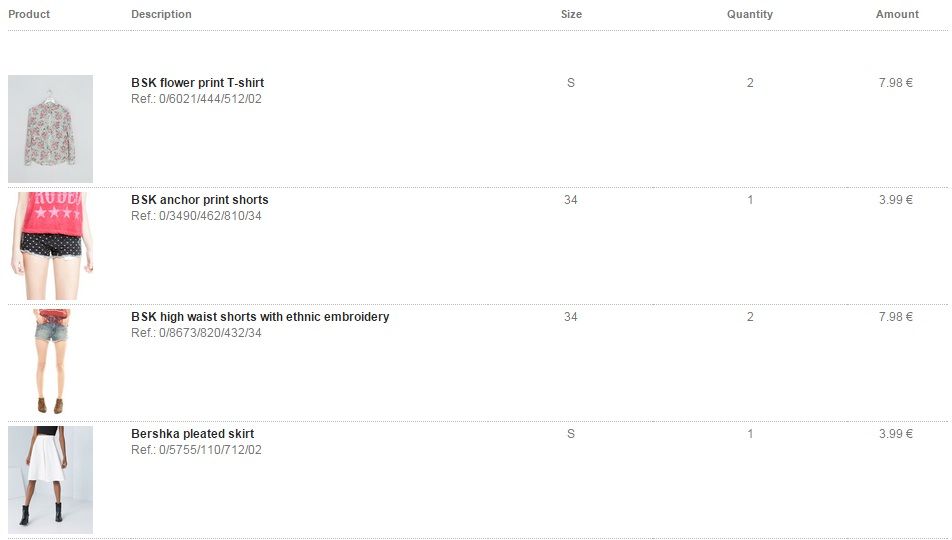Click the Description column header

tap(161, 14)
